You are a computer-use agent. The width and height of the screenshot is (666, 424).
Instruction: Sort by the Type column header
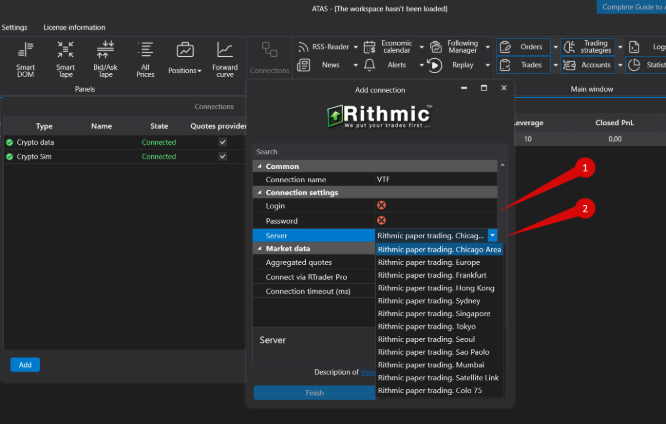[x=44, y=126]
